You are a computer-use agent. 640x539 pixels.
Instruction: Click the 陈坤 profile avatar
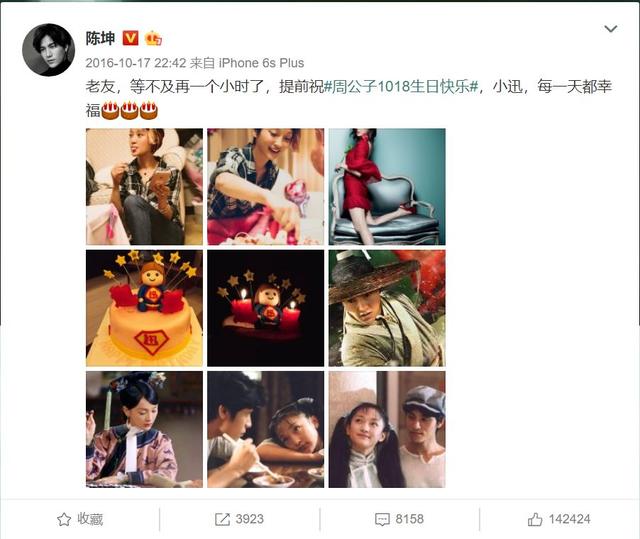tap(48, 50)
